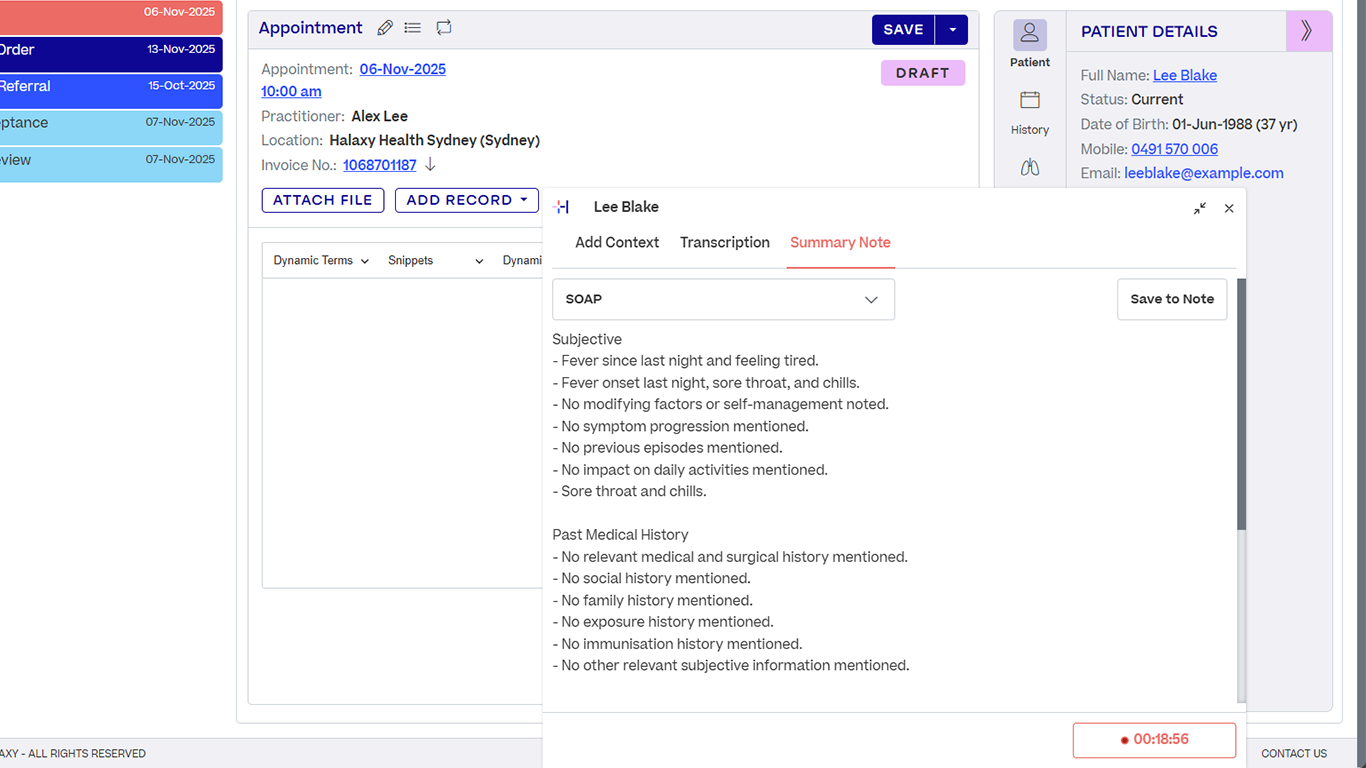Click email leeblake@example.com link
The image size is (1366, 768).
(1204, 173)
